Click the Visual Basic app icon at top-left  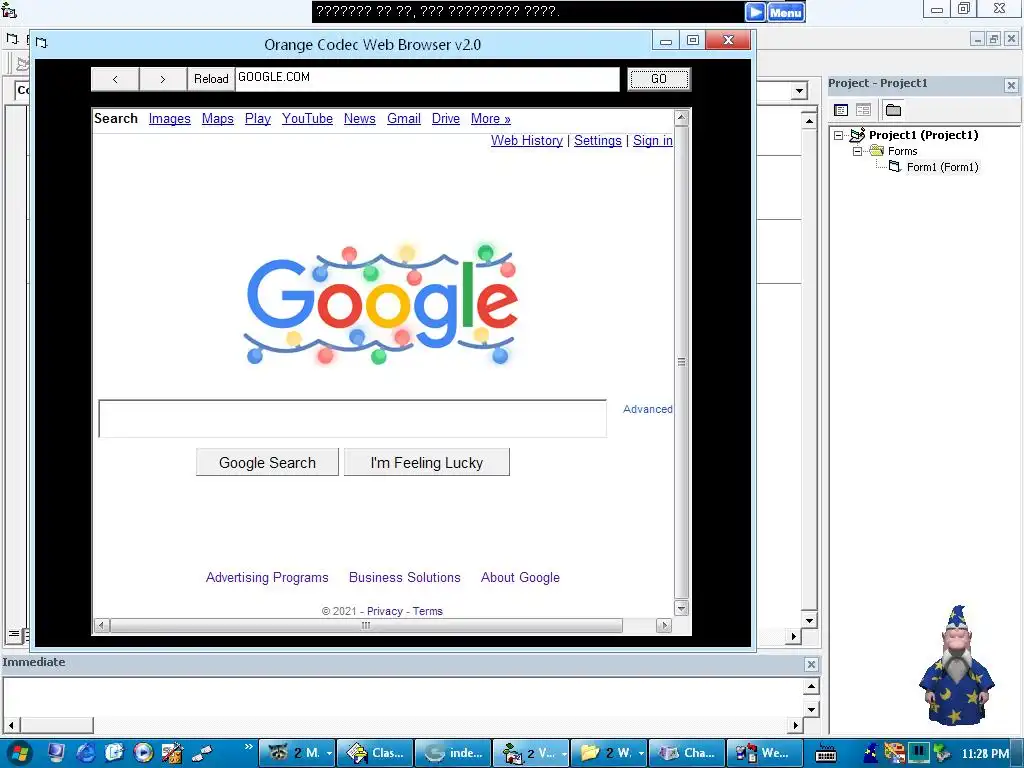8,10
